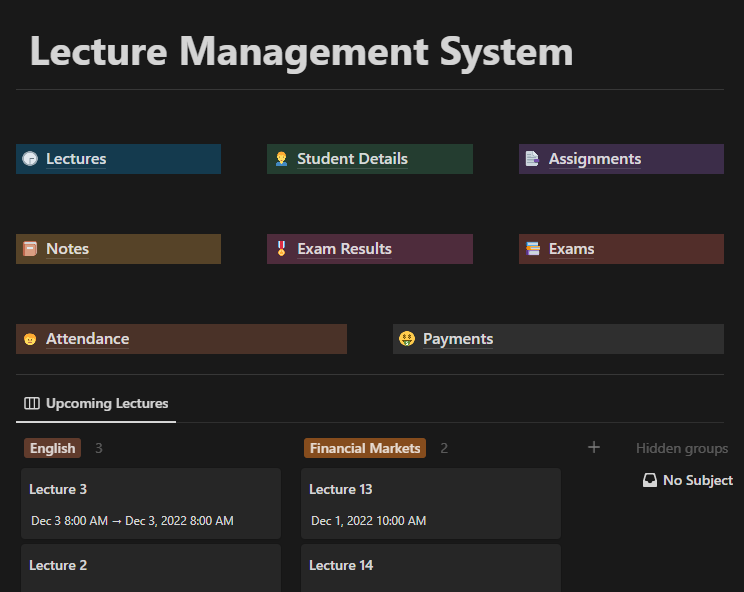Select the Financial Markets group tag

click(365, 448)
